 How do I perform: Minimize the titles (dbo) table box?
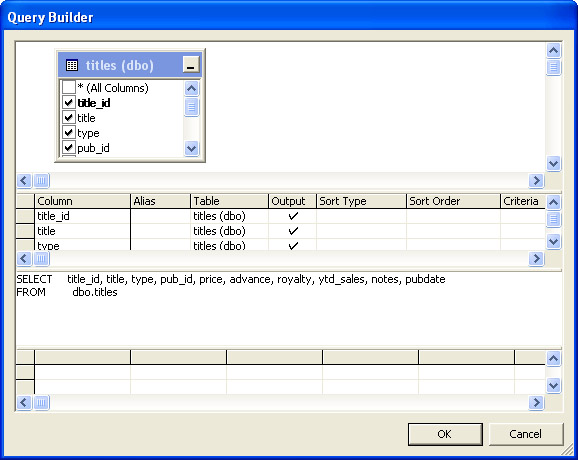(x=191, y=64)
